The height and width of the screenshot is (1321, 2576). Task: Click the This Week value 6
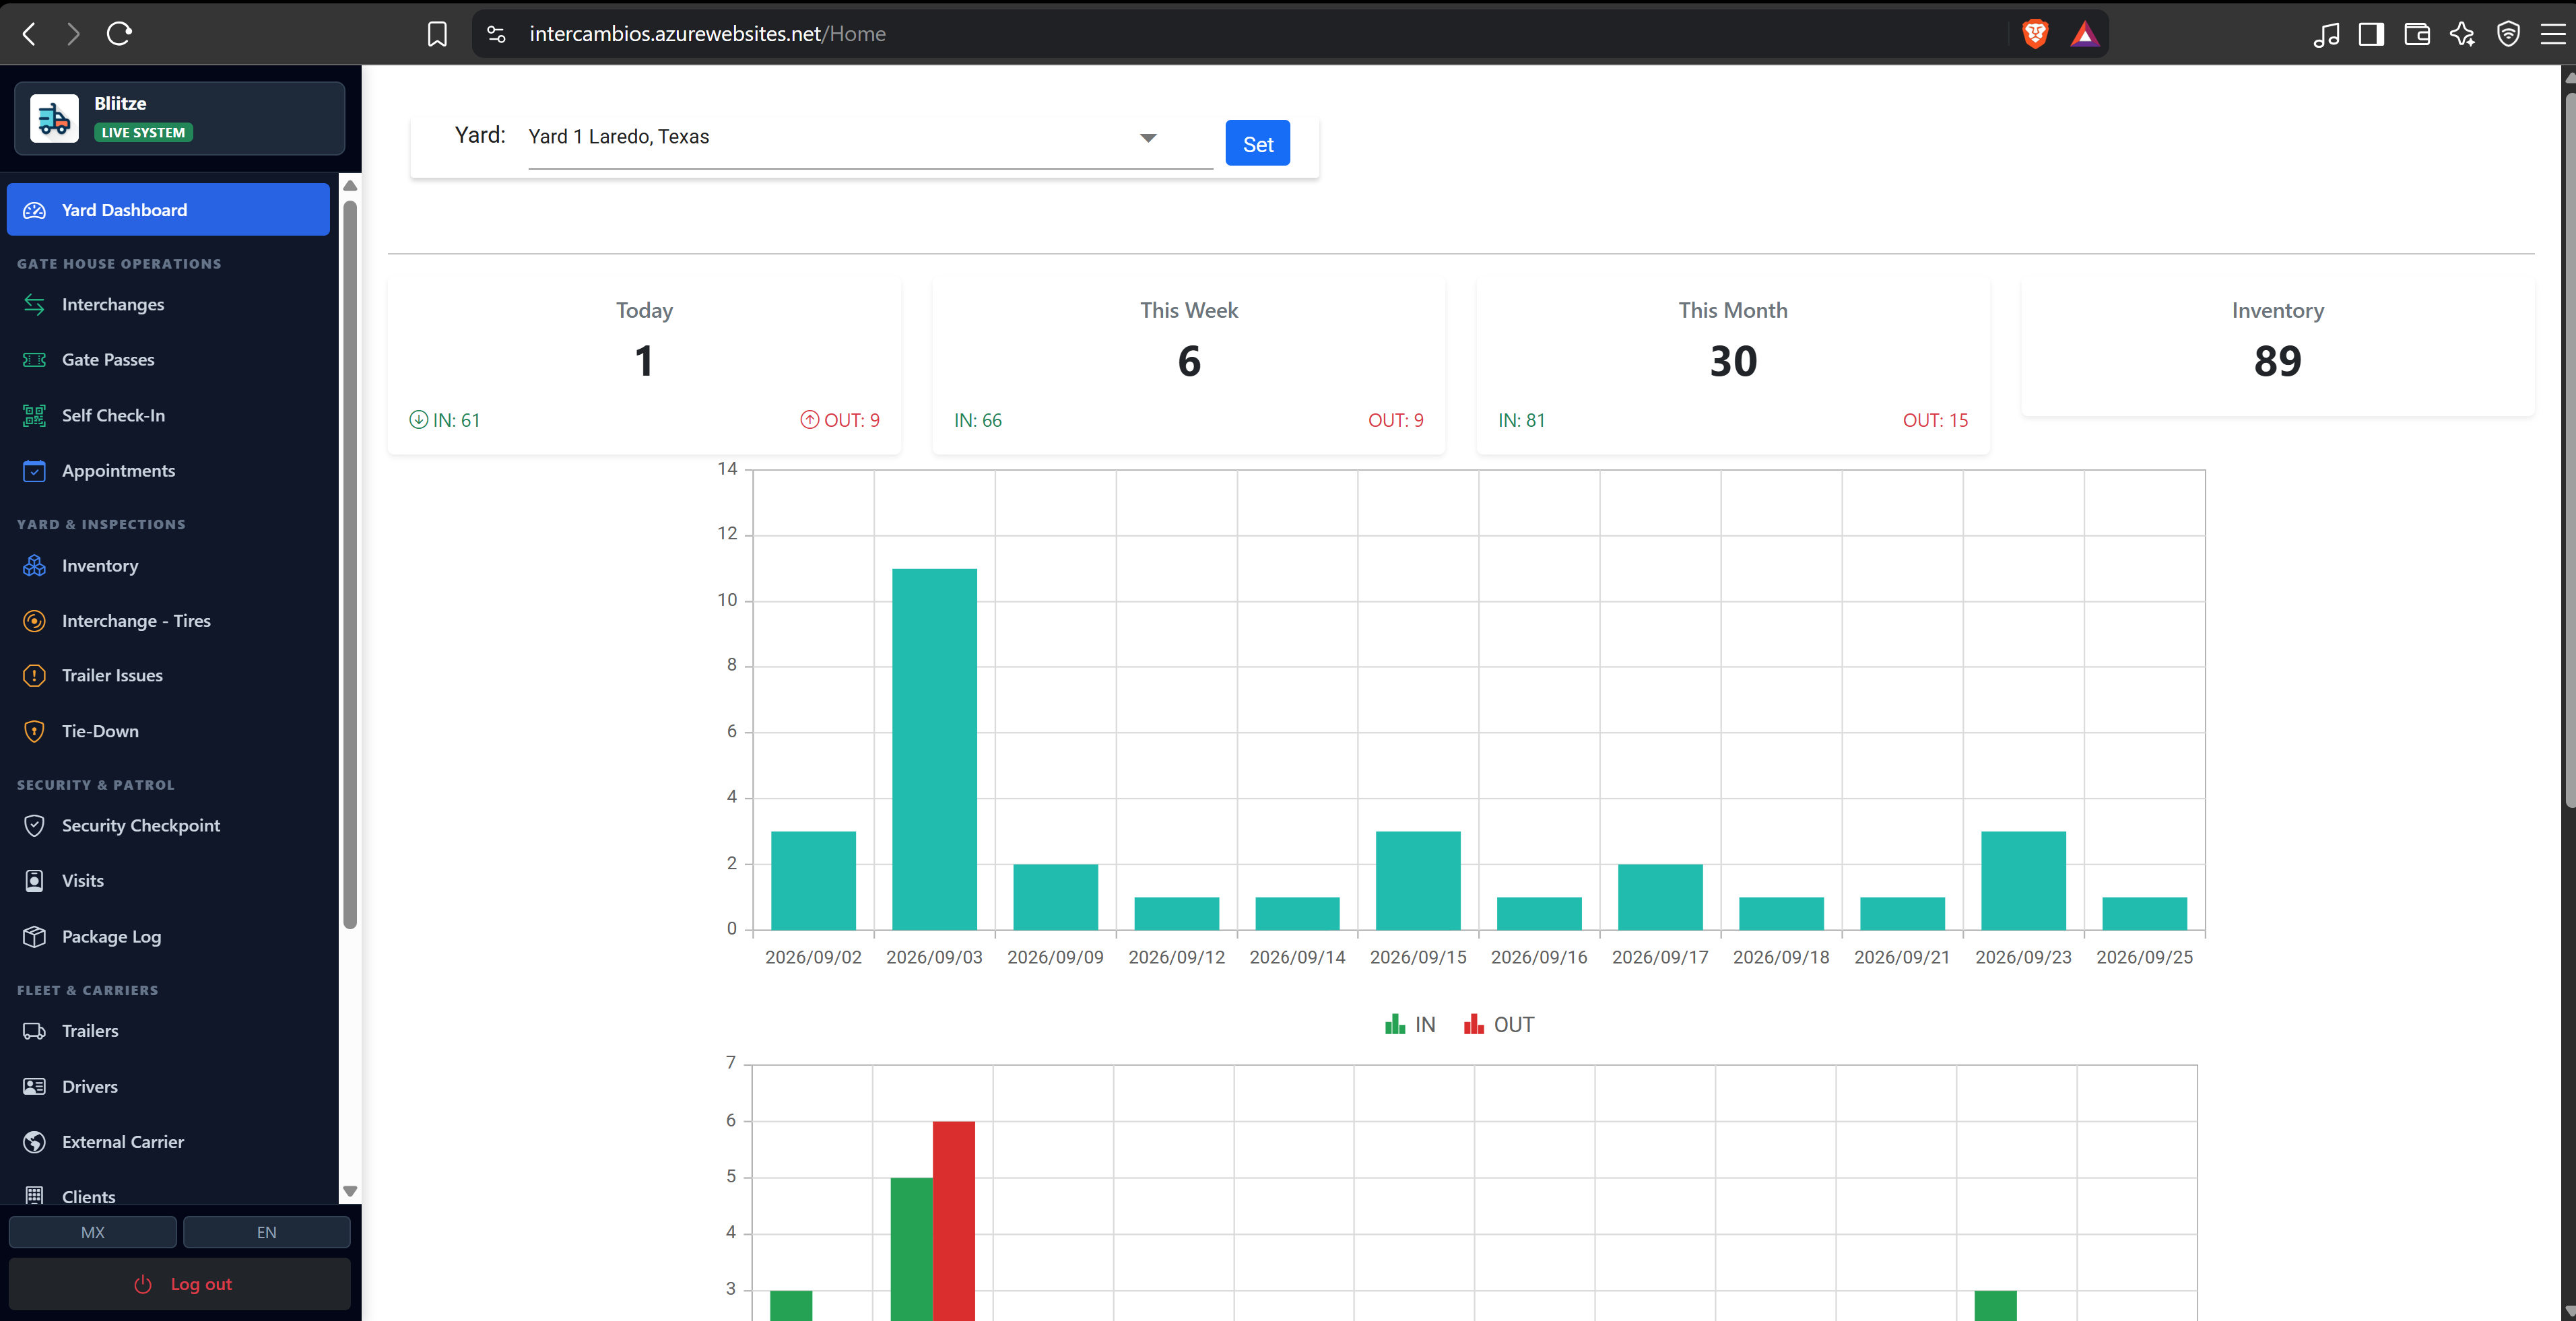point(1189,361)
